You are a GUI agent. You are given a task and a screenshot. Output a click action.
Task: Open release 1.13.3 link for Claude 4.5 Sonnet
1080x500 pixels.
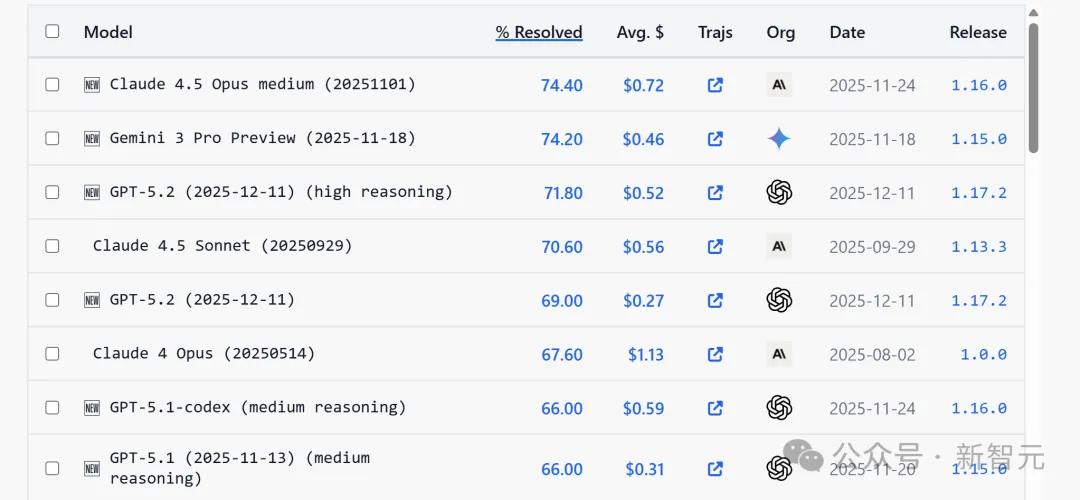click(978, 246)
